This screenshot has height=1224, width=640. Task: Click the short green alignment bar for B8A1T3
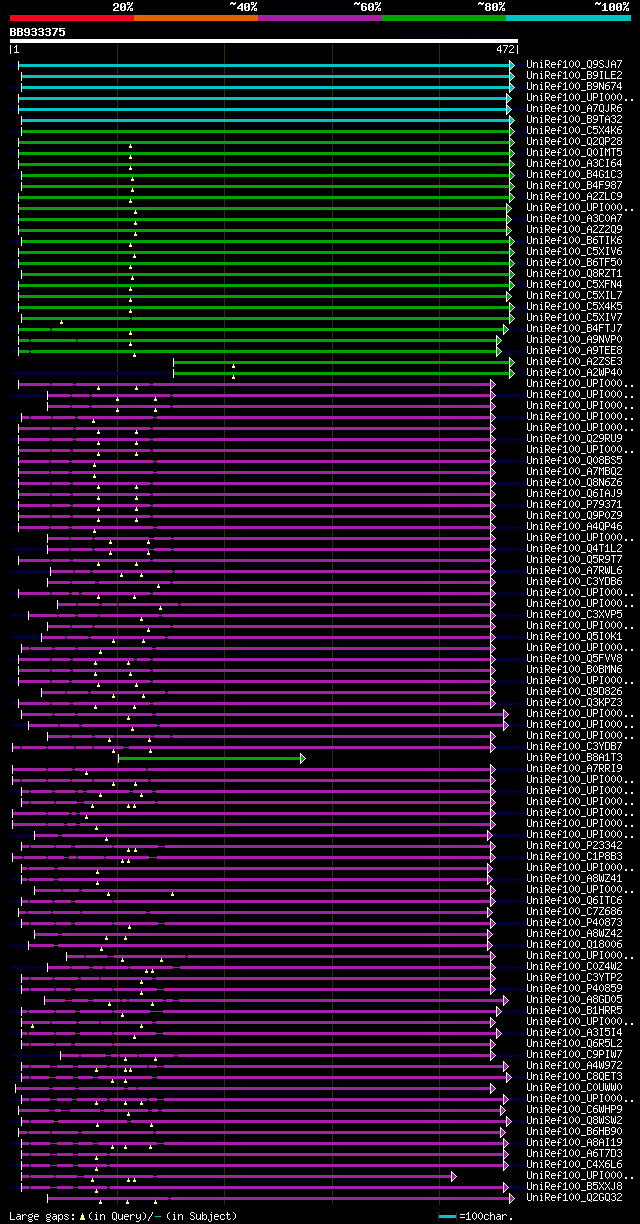[211, 758]
